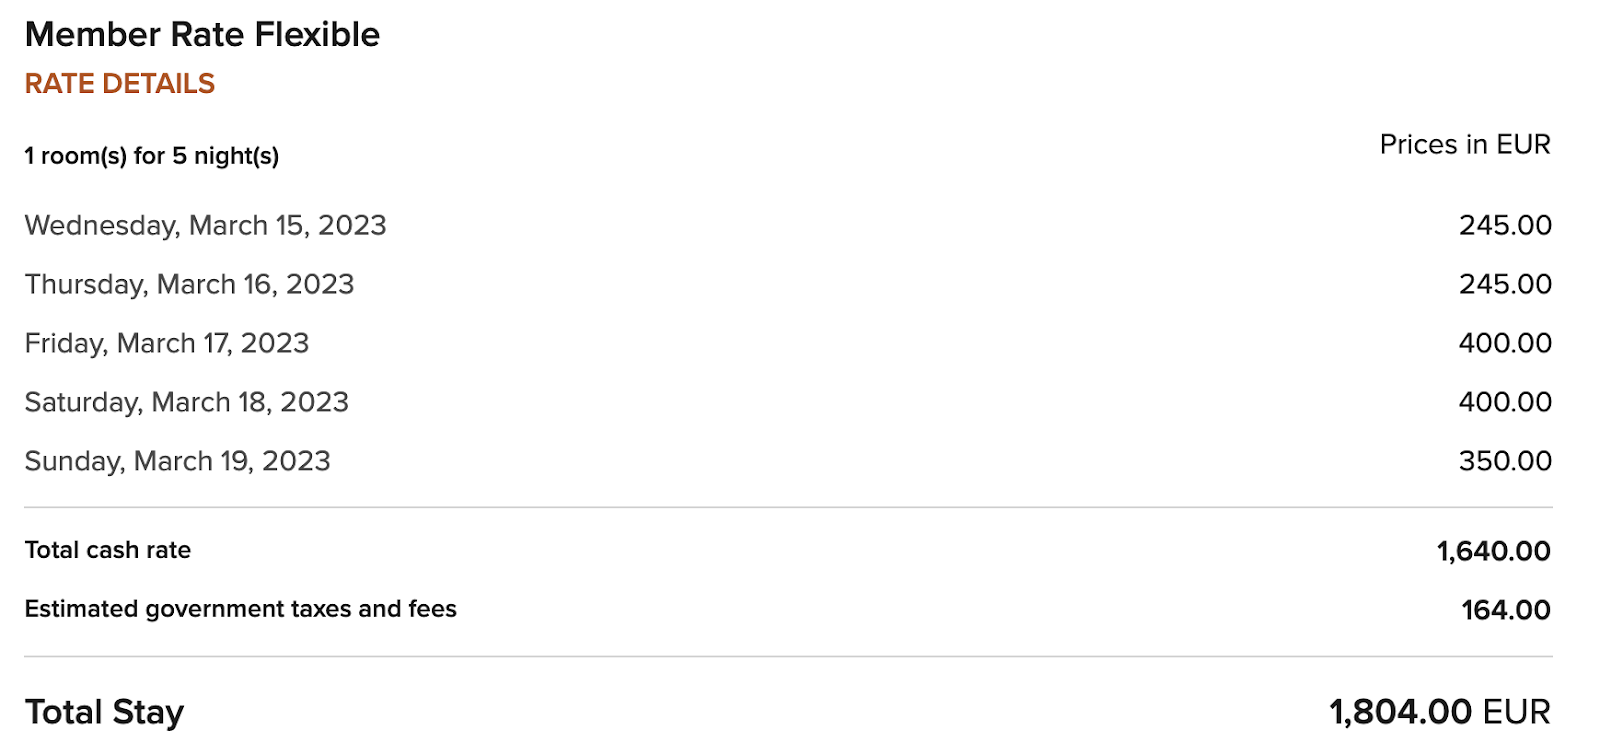The width and height of the screenshot is (1600, 755).
Task: Click the Total cash rate label
Action: [108, 550]
